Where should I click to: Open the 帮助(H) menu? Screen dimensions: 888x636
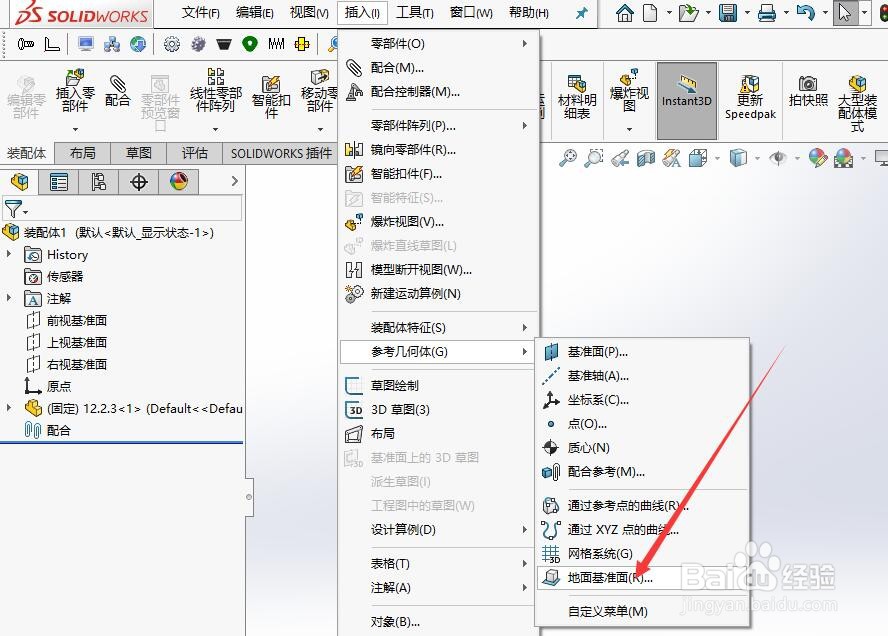point(528,12)
